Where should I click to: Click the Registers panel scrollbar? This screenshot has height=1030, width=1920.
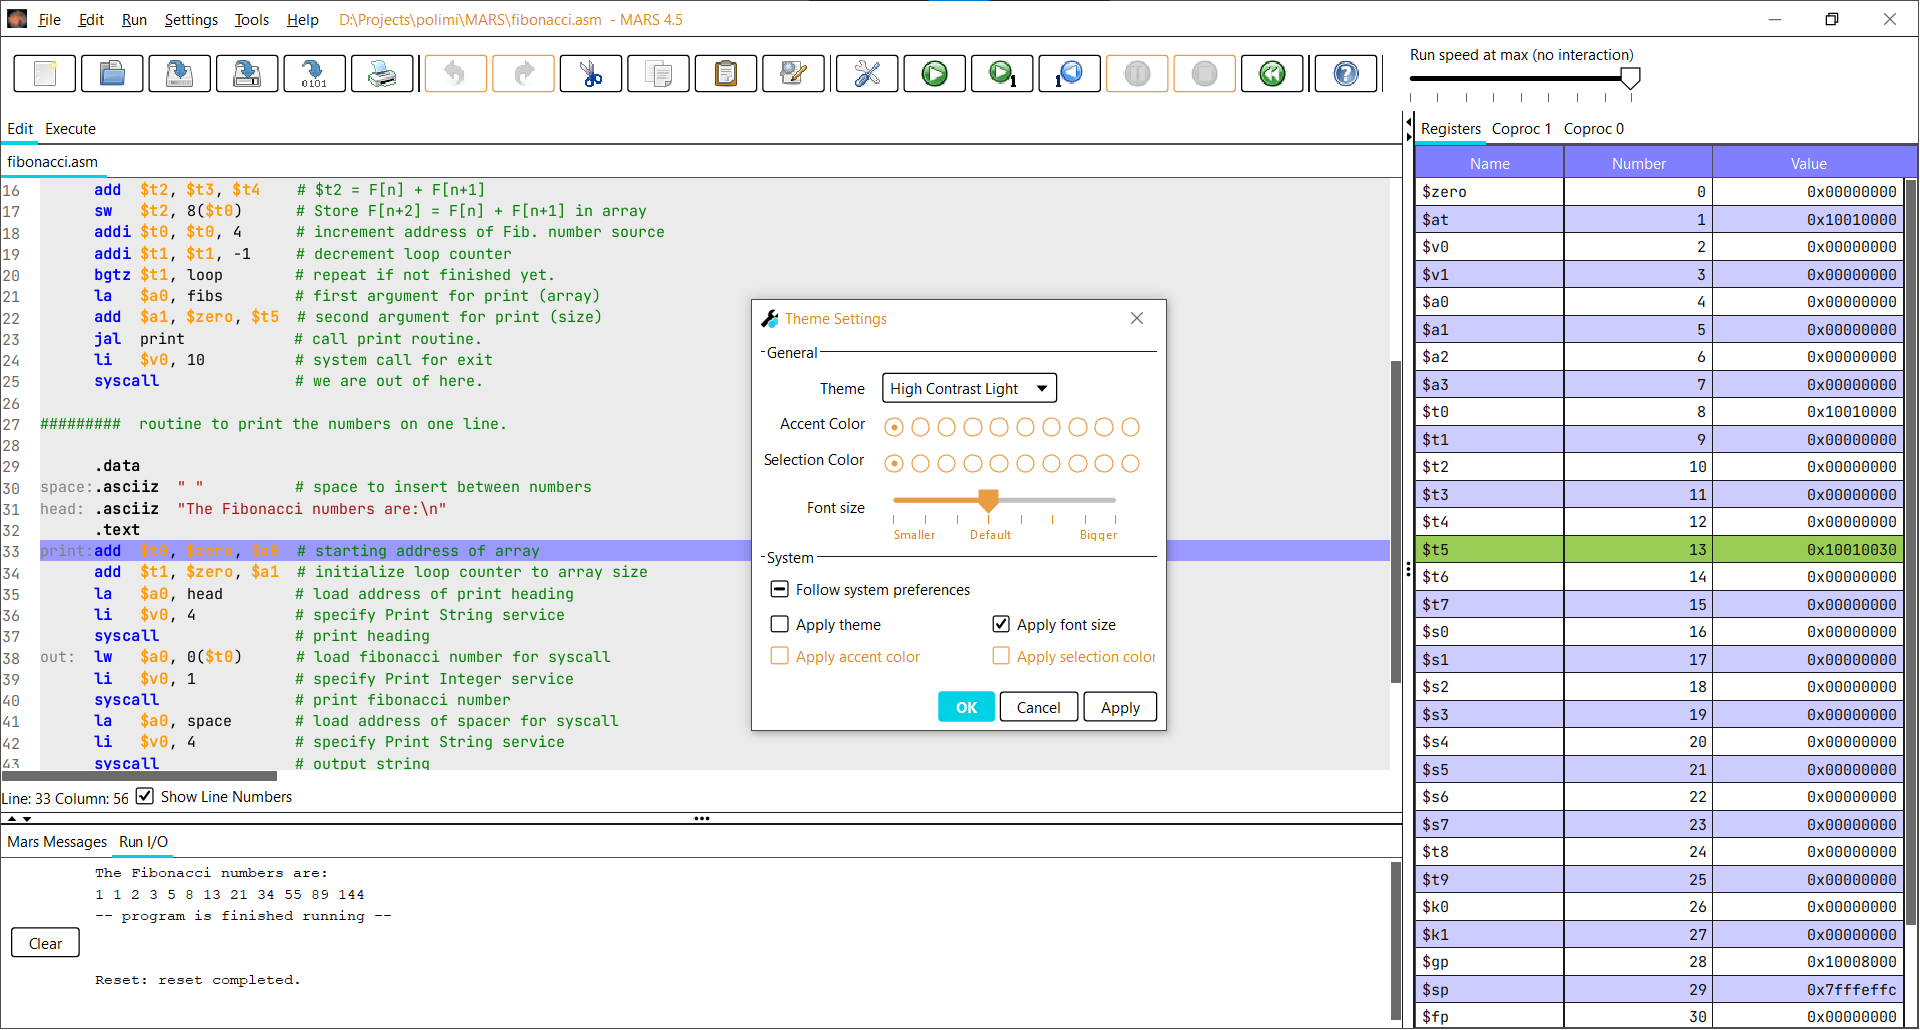(1911, 552)
